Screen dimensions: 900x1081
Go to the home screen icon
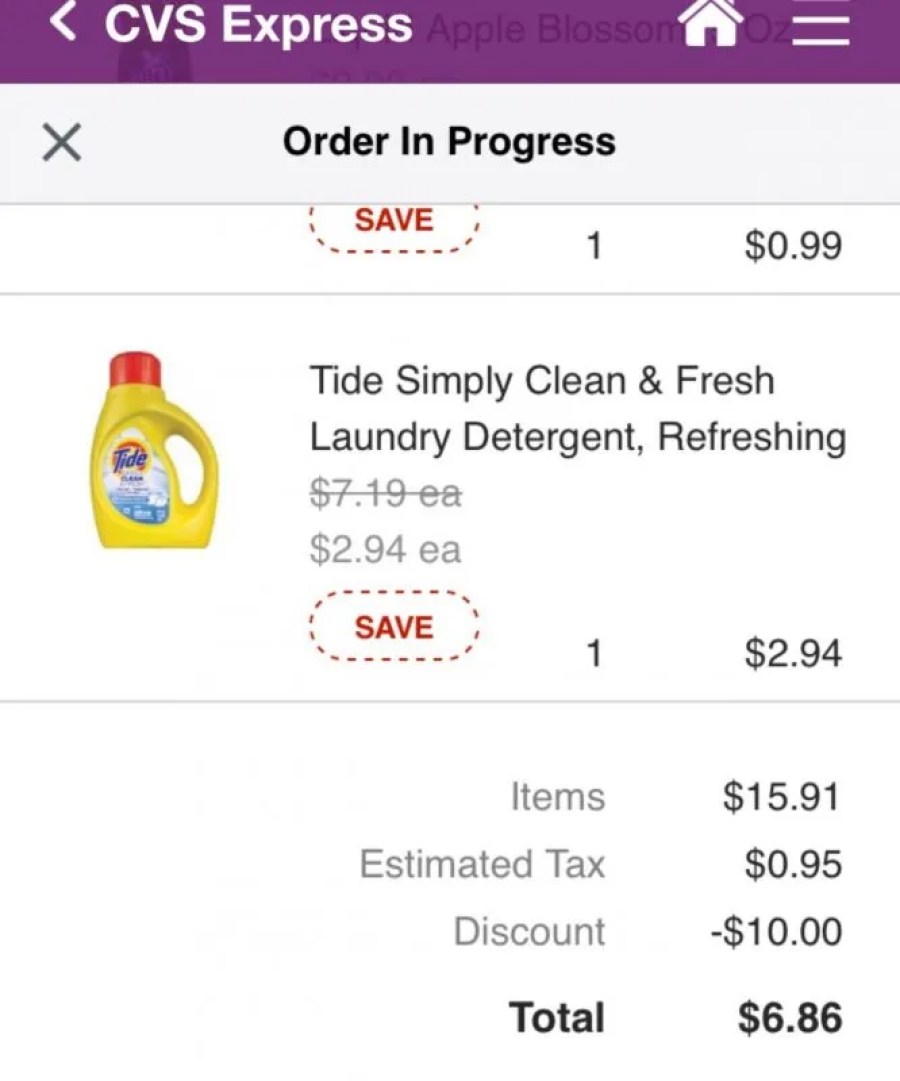click(711, 22)
